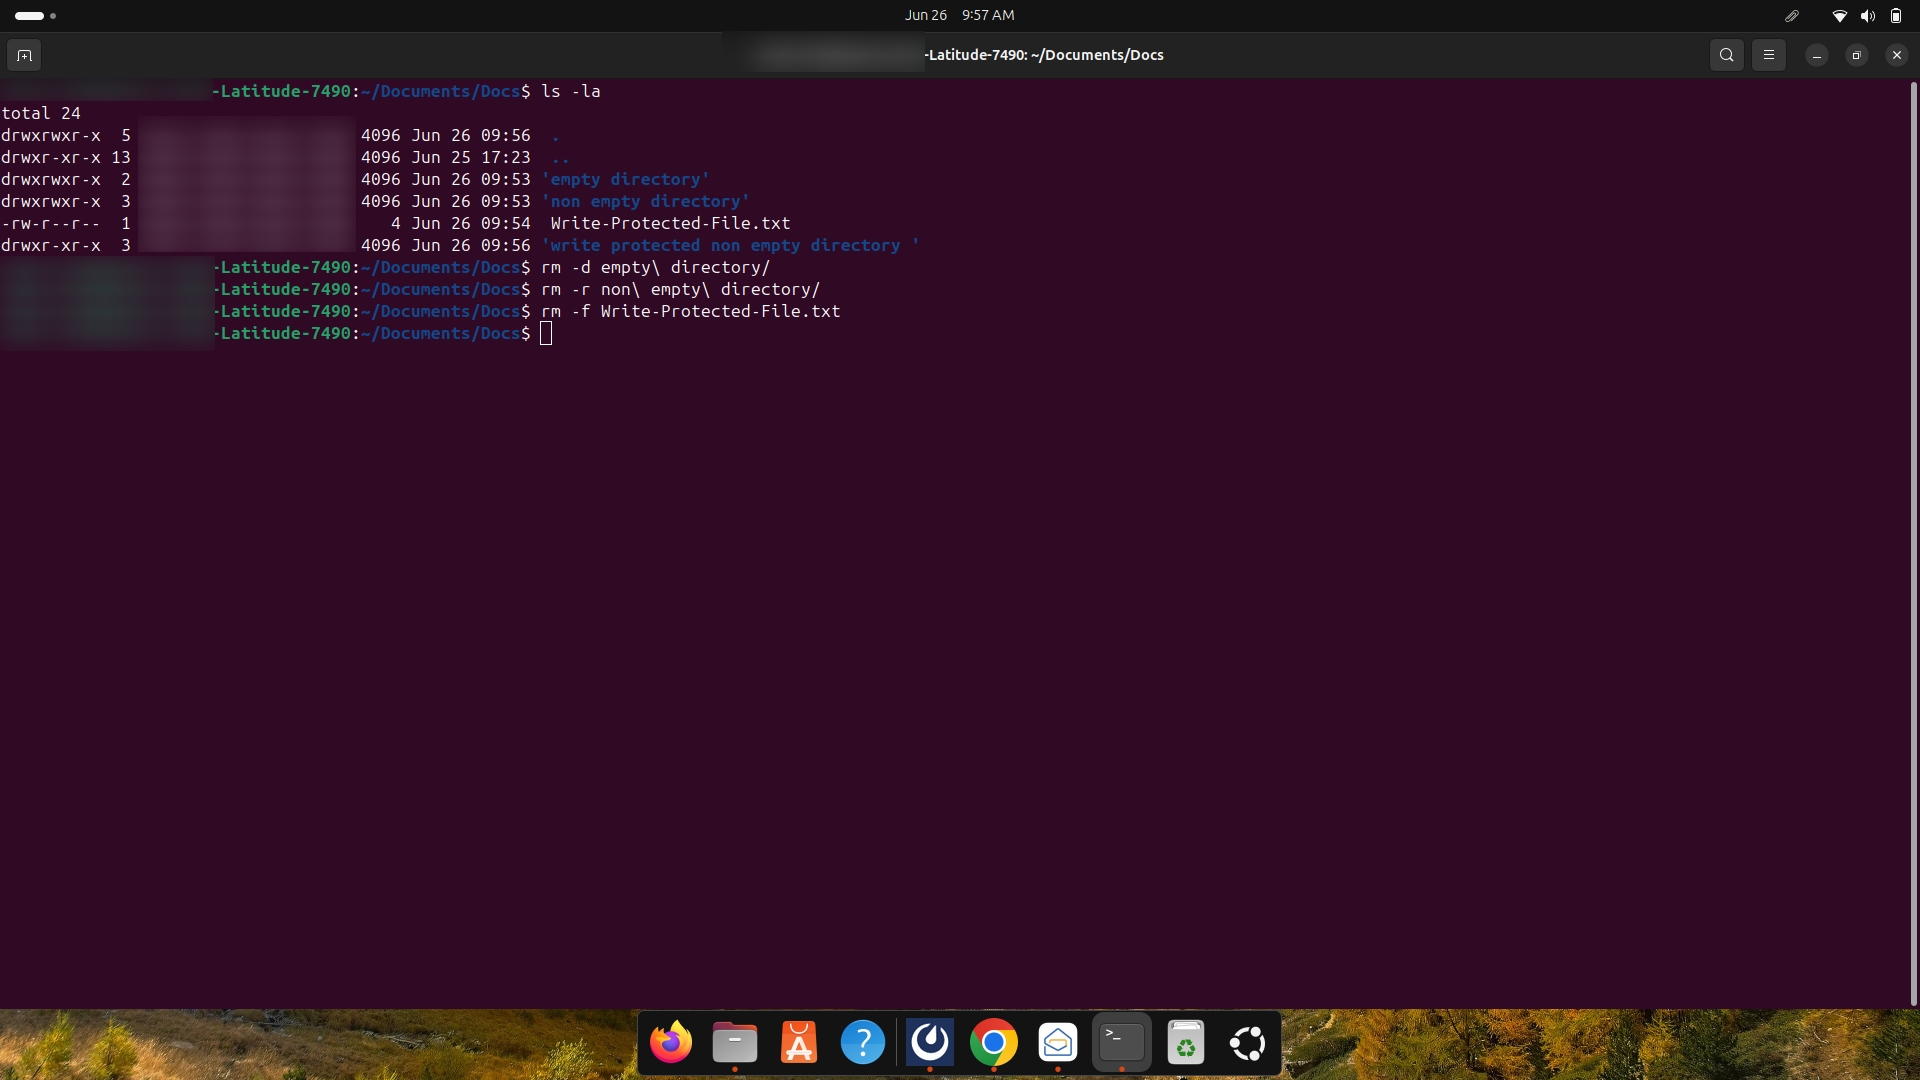Launch Mullvad VPN from the dock
This screenshot has height=1080, width=1920.
click(x=929, y=1042)
